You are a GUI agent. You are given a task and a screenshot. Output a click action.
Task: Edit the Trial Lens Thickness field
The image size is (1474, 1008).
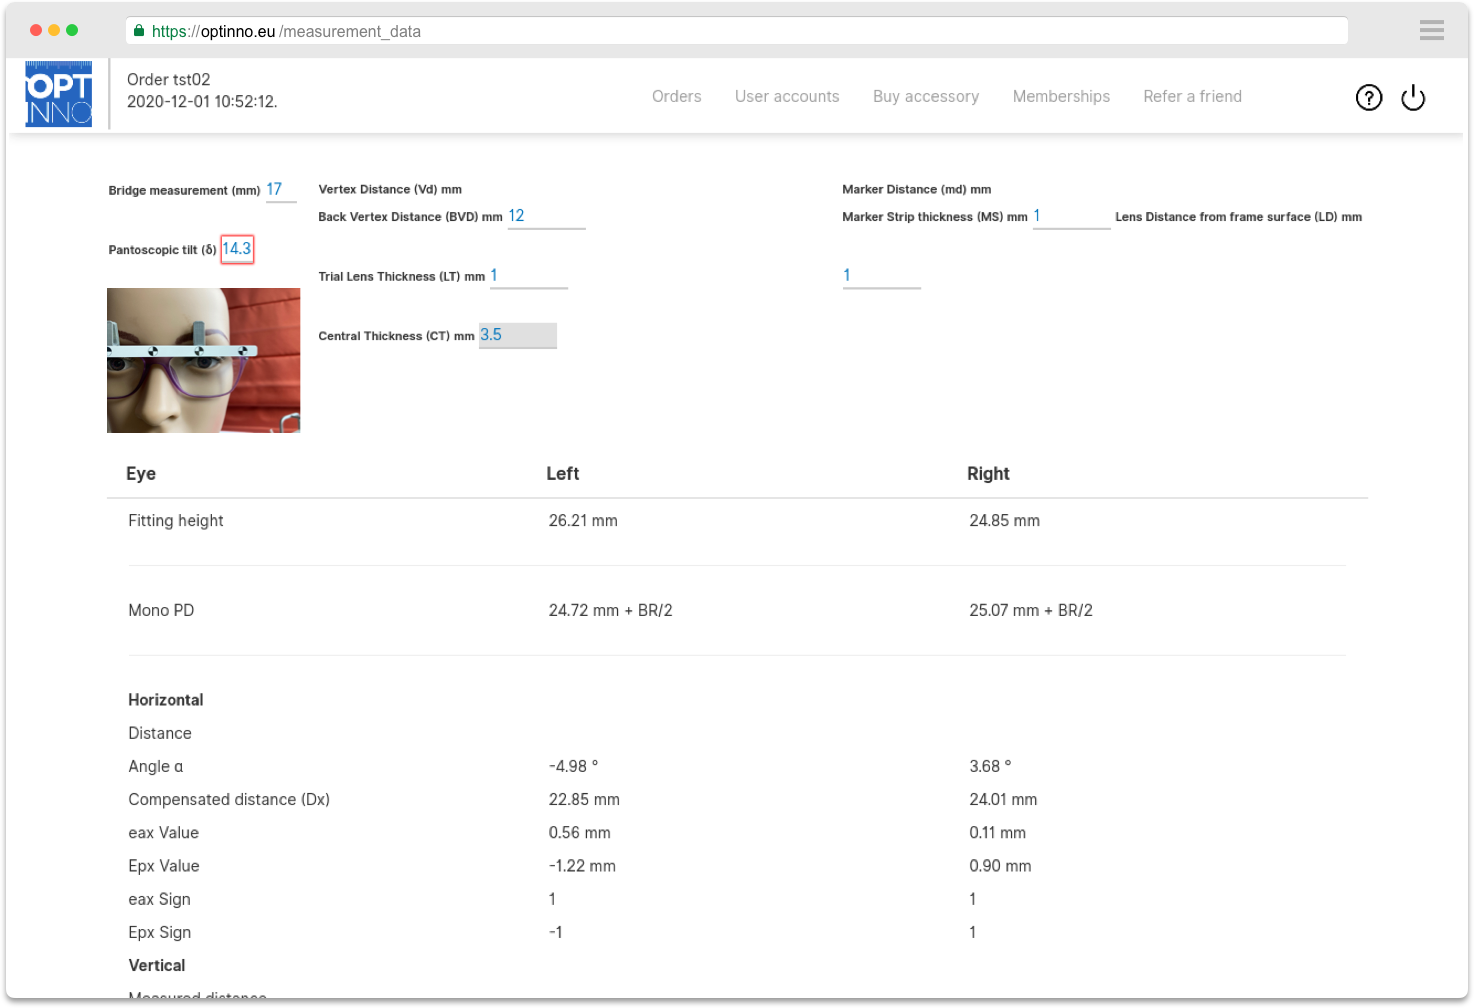[x=528, y=276]
